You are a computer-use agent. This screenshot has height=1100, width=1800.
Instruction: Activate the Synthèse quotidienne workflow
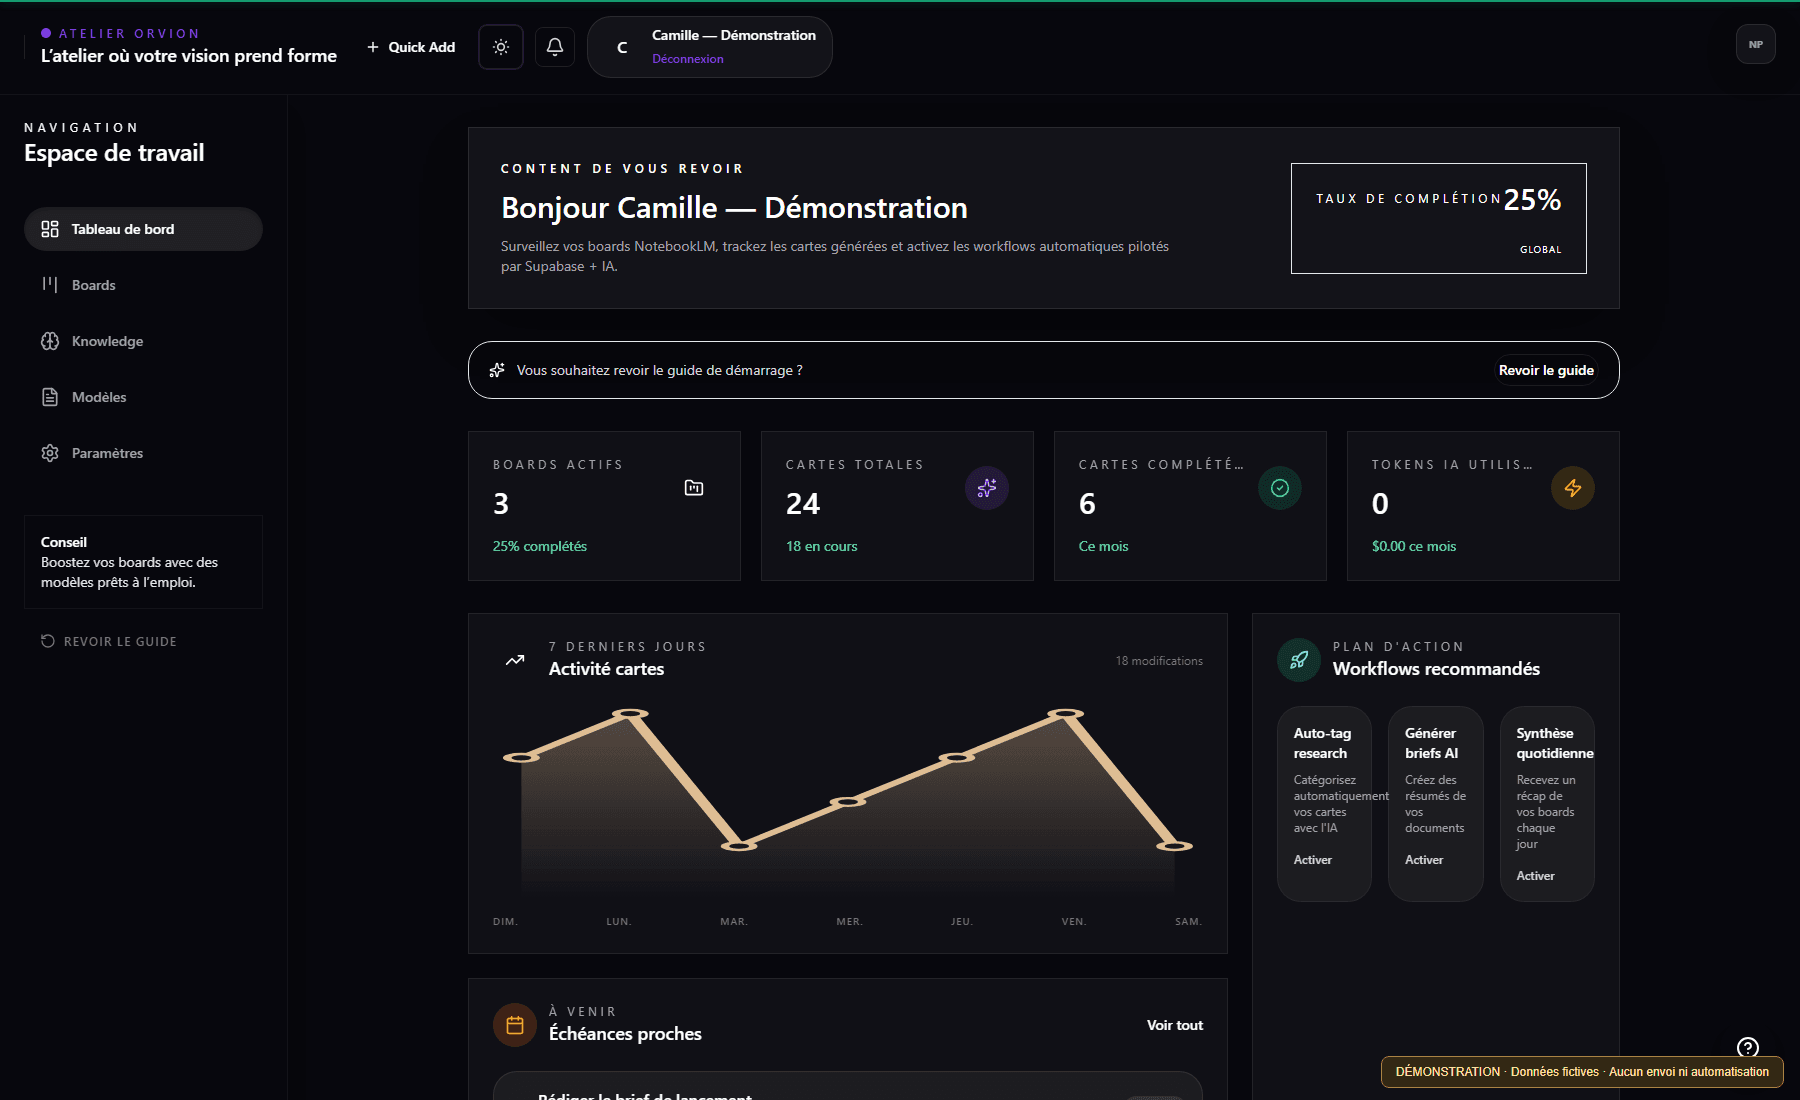1535,876
